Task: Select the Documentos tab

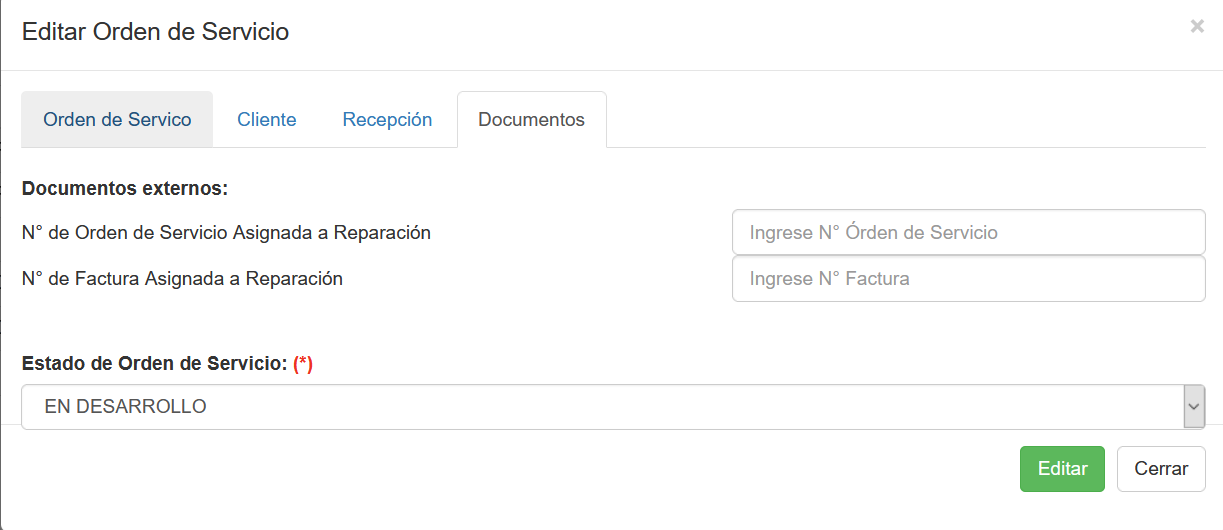Action: point(531,120)
